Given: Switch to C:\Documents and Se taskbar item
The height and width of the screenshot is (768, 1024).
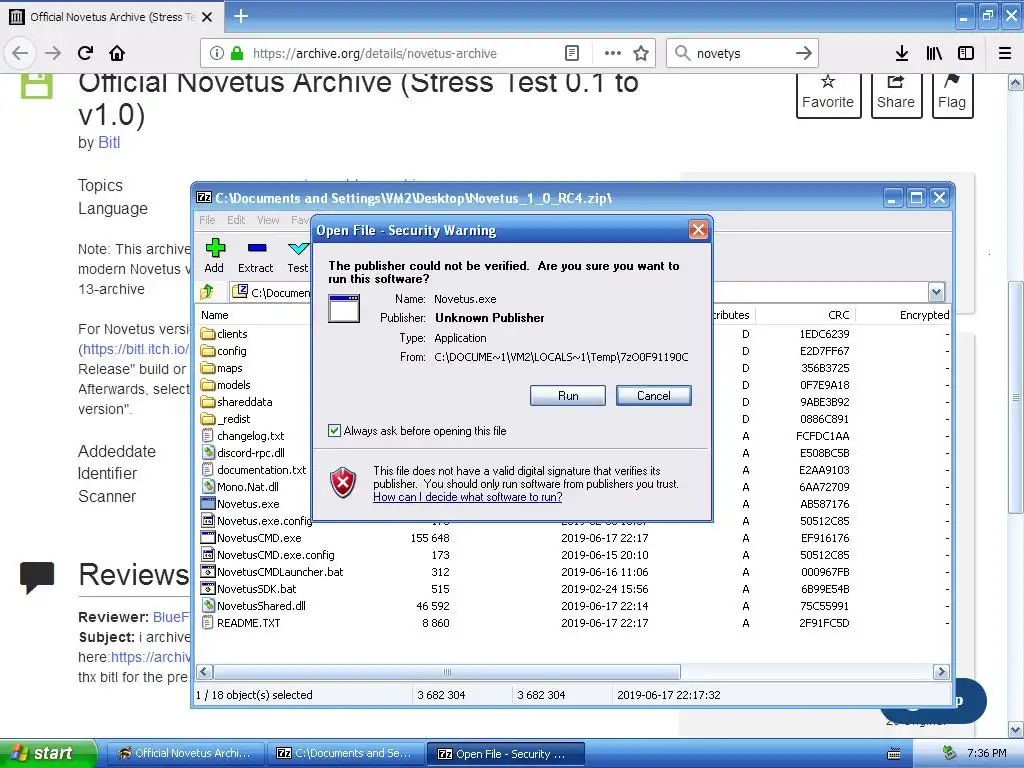Looking at the screenshot, I should (x=345, y=753).
